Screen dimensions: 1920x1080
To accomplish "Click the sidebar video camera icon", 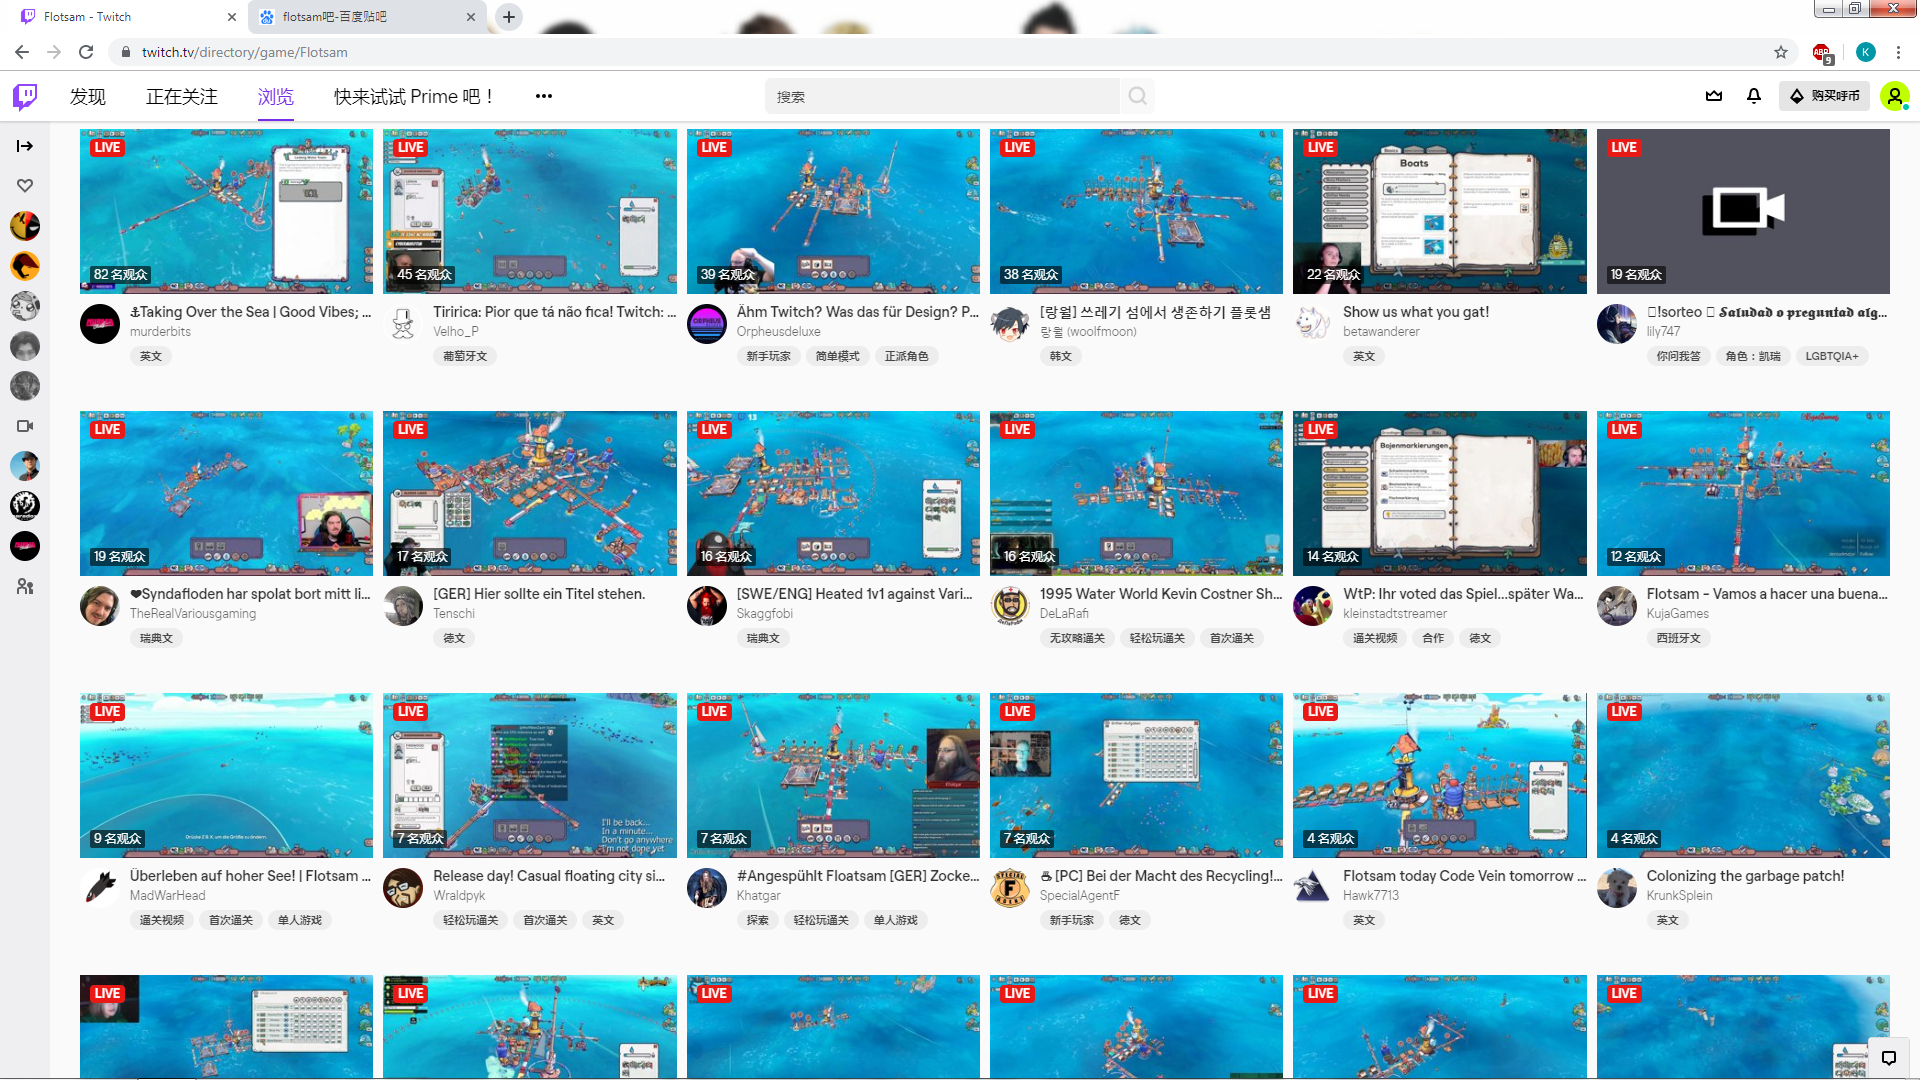I will [x=25, y=426].
